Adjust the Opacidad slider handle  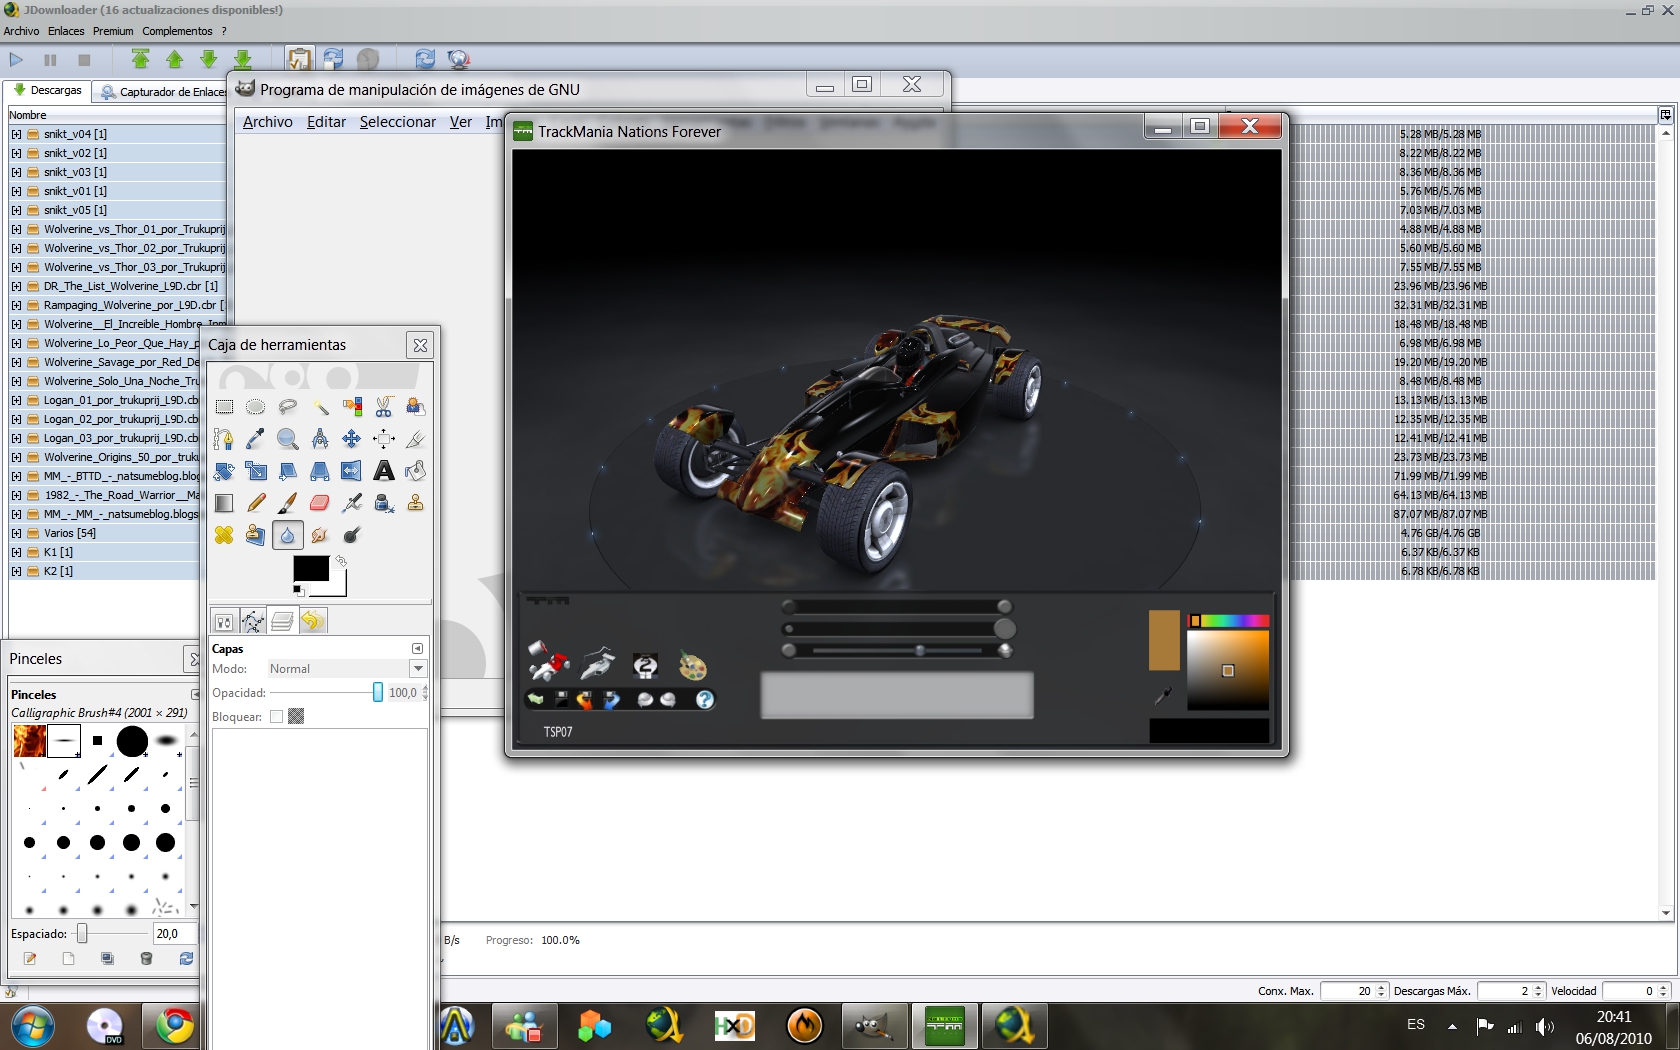coord(378,692)
